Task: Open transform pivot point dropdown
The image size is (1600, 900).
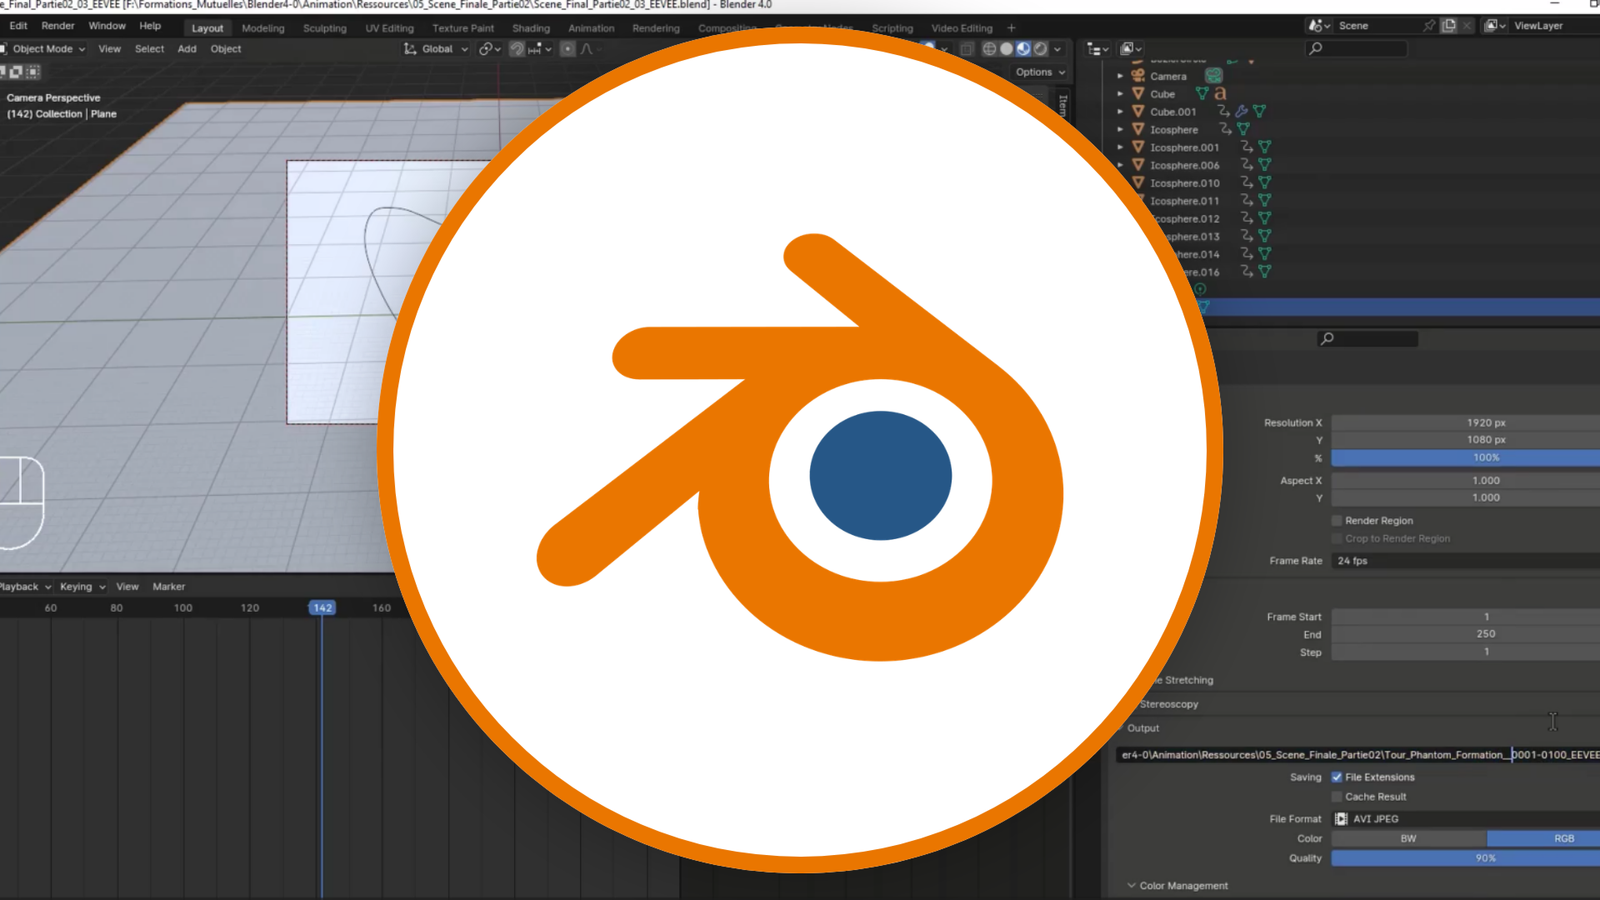Action: pos(489,48)
